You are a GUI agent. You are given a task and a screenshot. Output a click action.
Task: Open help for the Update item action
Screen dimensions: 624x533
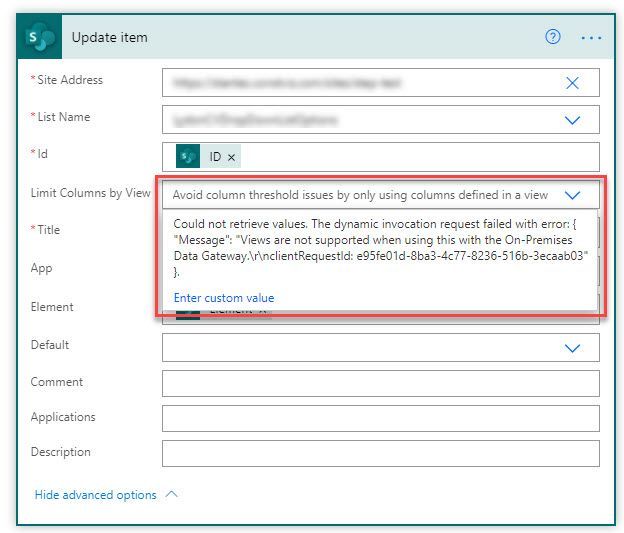(552, 37)
